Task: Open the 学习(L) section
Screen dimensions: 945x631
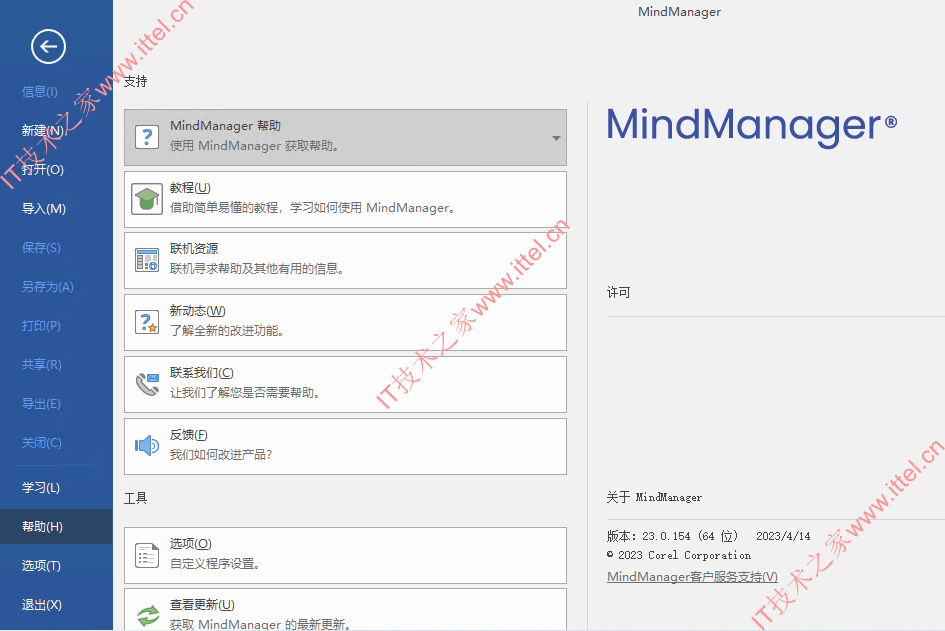Action: [x=40, y=488]
